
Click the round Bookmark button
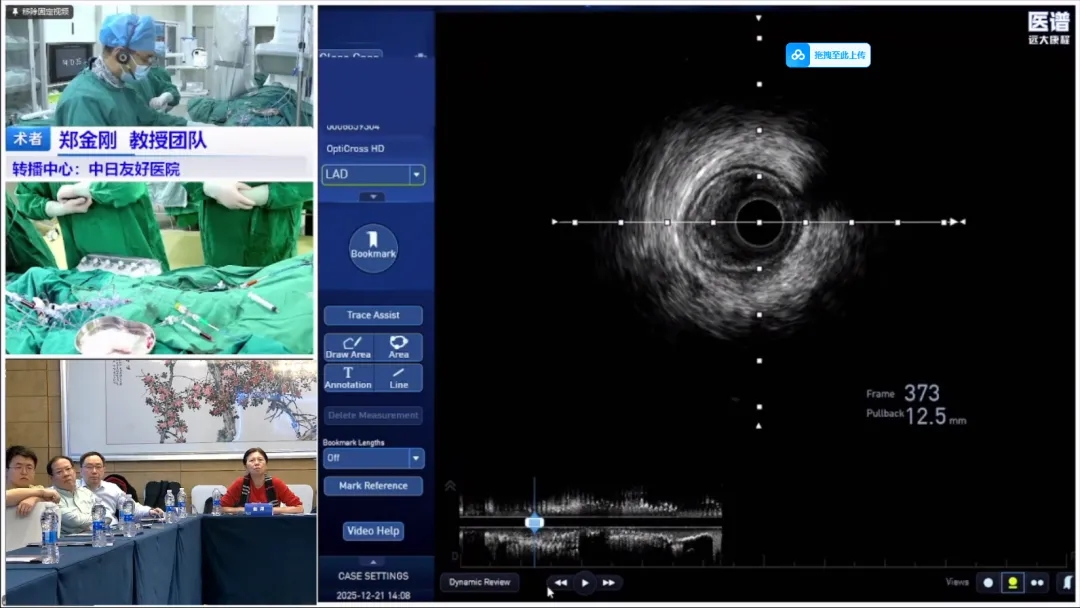click(x=373, y=248)
